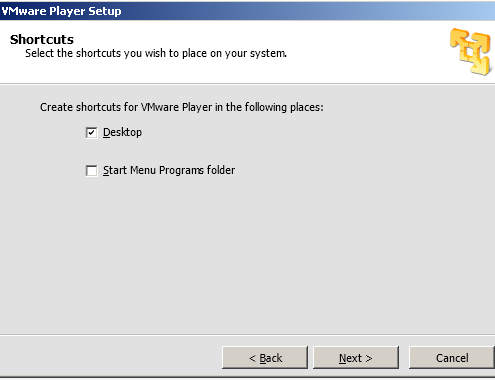Cancel the VMware Player setup

(x=452, y=358)
